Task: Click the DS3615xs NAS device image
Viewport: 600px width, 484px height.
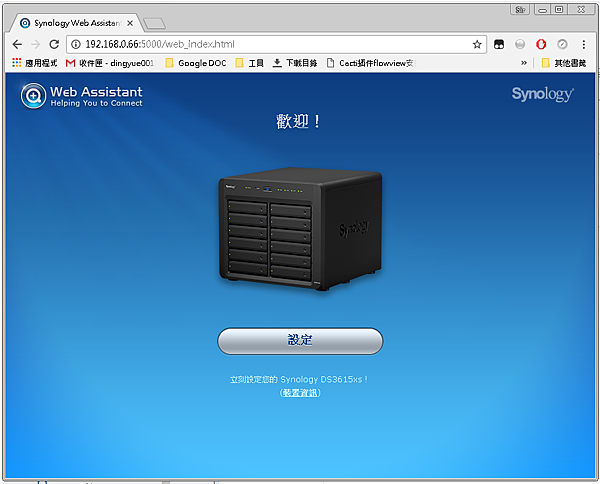Action: click(300, 228)
